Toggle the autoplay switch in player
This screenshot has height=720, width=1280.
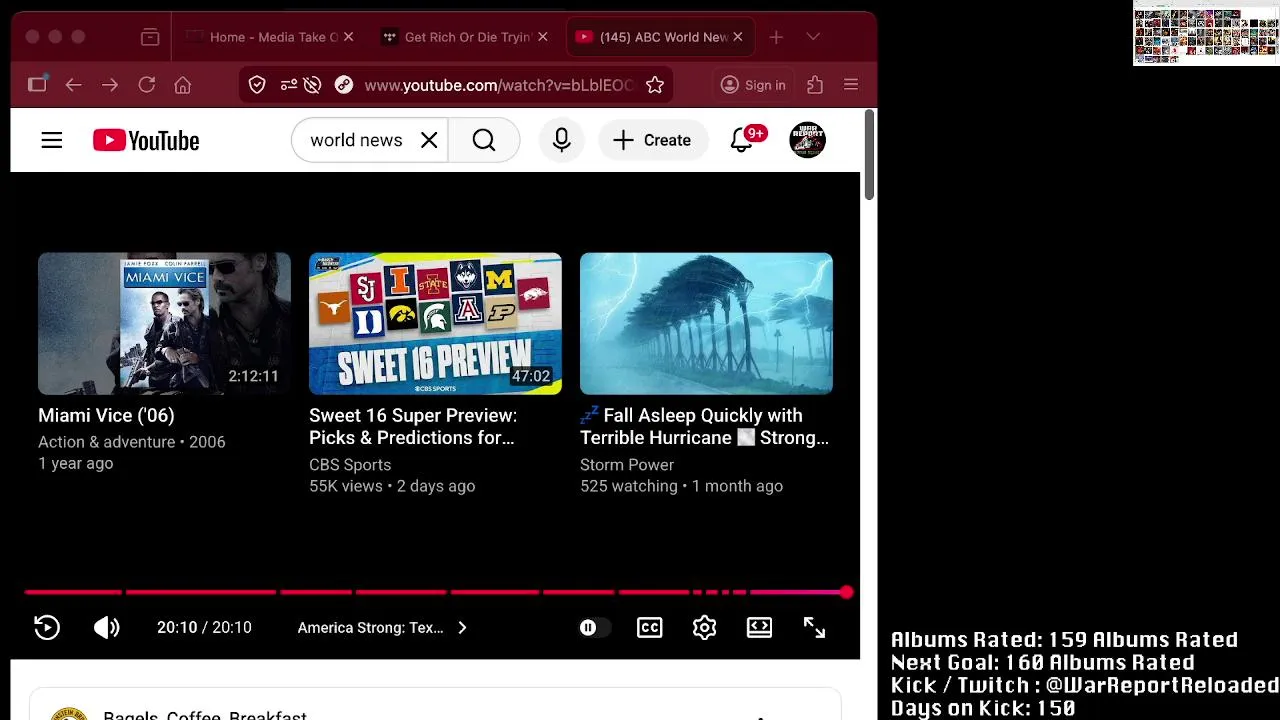coord(594,627)
